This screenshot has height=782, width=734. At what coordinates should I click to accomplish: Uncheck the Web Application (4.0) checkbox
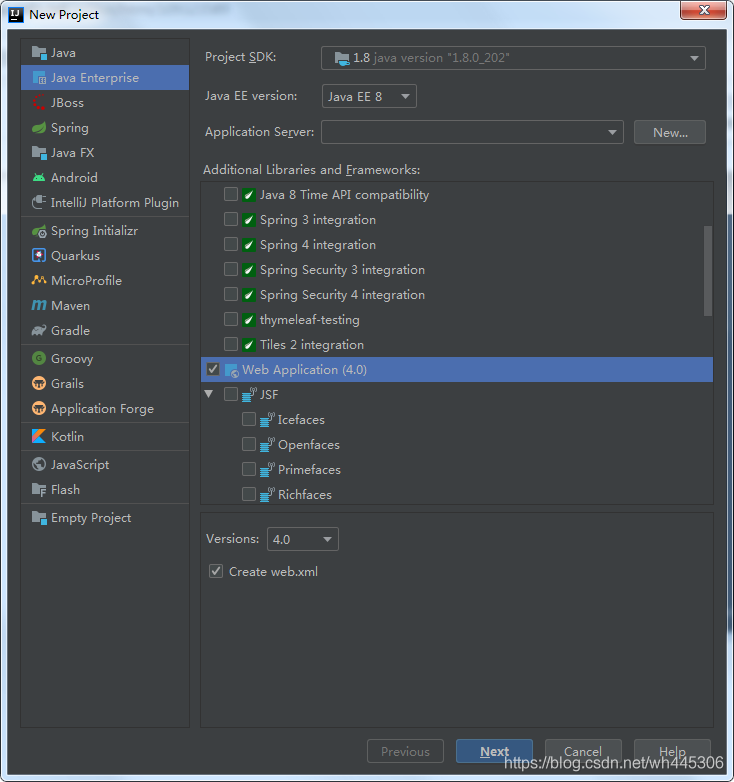213,369
